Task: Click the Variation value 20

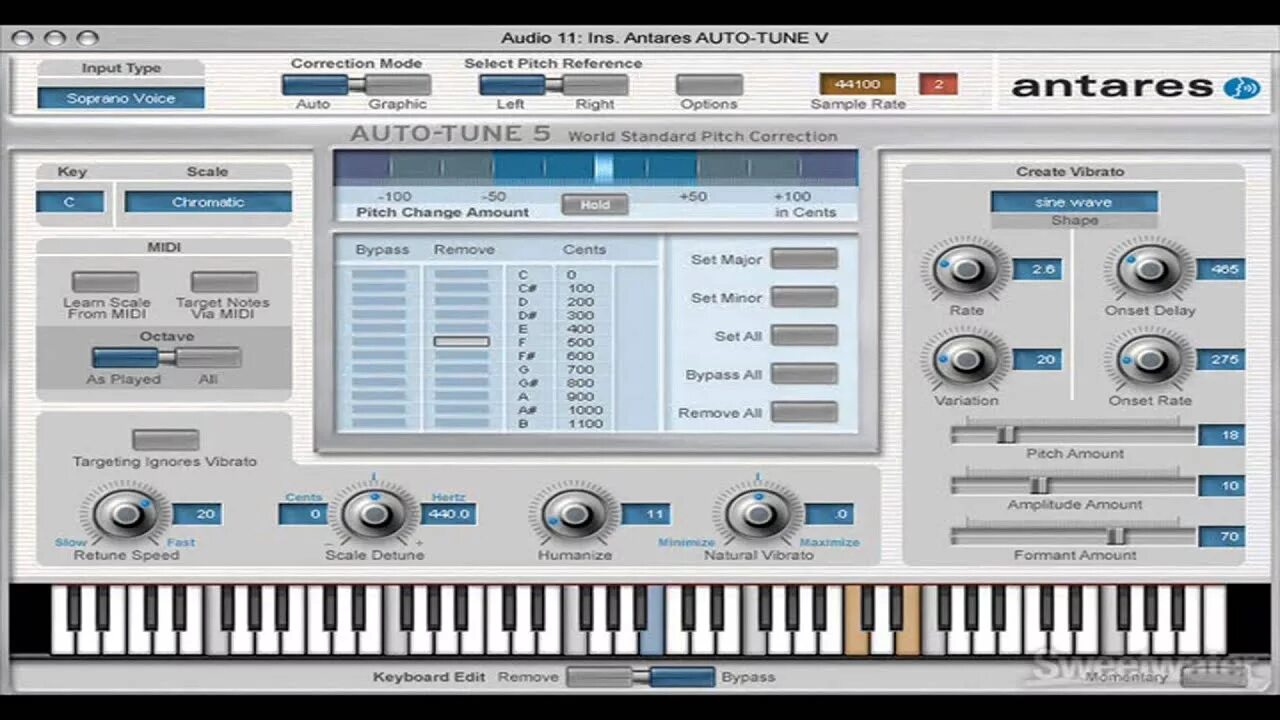Action: [1037, 359]
